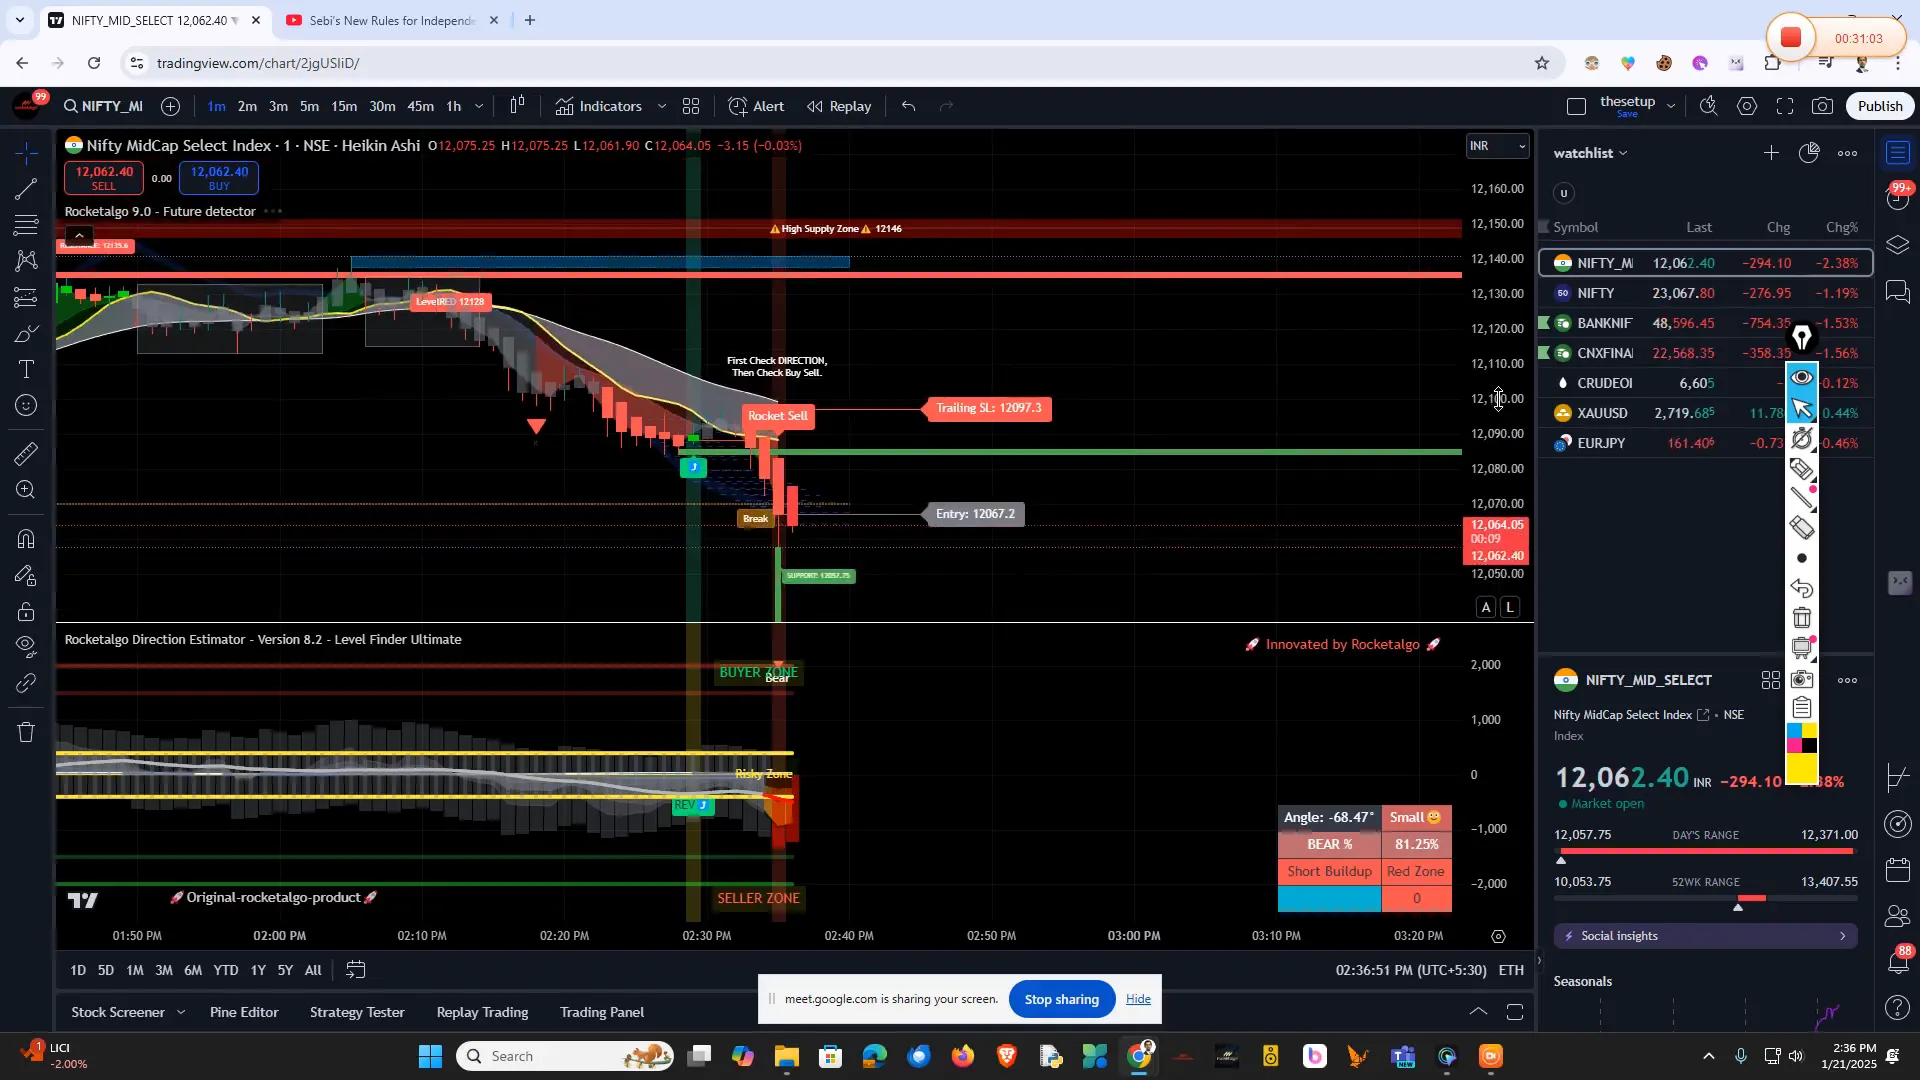Undo last chart action
Screen dimensions: 1920x1080
(908, 106)
